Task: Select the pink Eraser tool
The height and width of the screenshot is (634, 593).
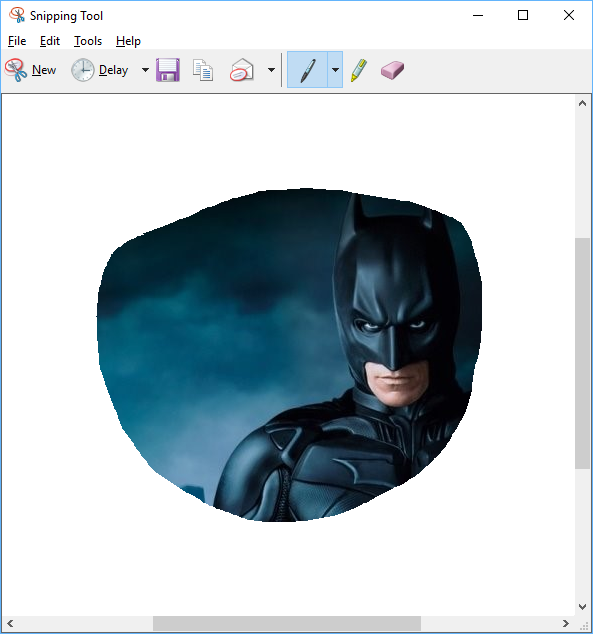Action: pos(392,70)
